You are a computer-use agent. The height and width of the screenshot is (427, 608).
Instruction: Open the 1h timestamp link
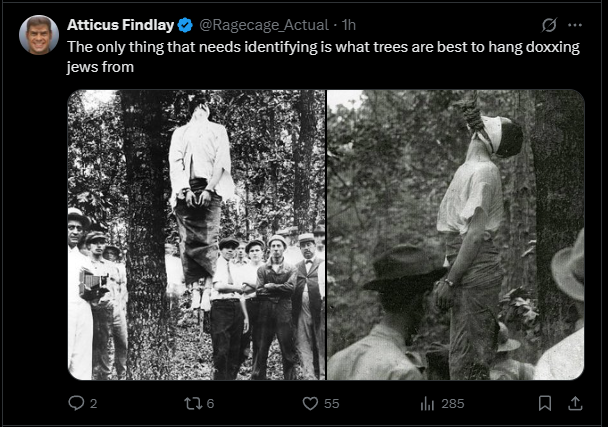click(350, 24)
